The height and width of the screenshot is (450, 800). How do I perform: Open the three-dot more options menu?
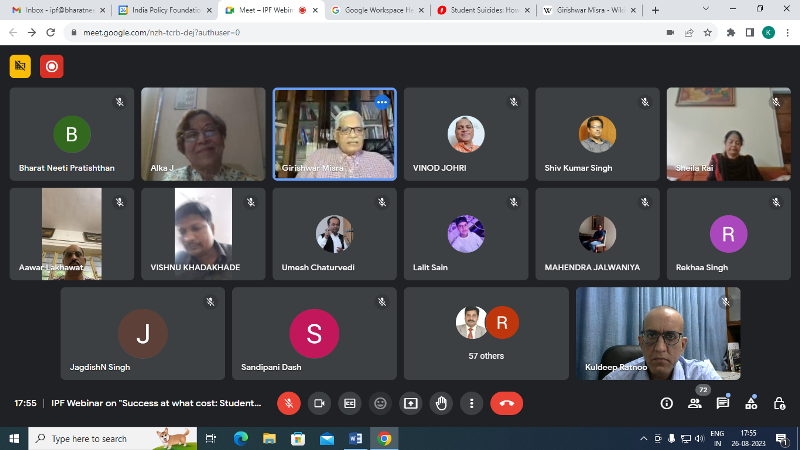click(471, 403)
